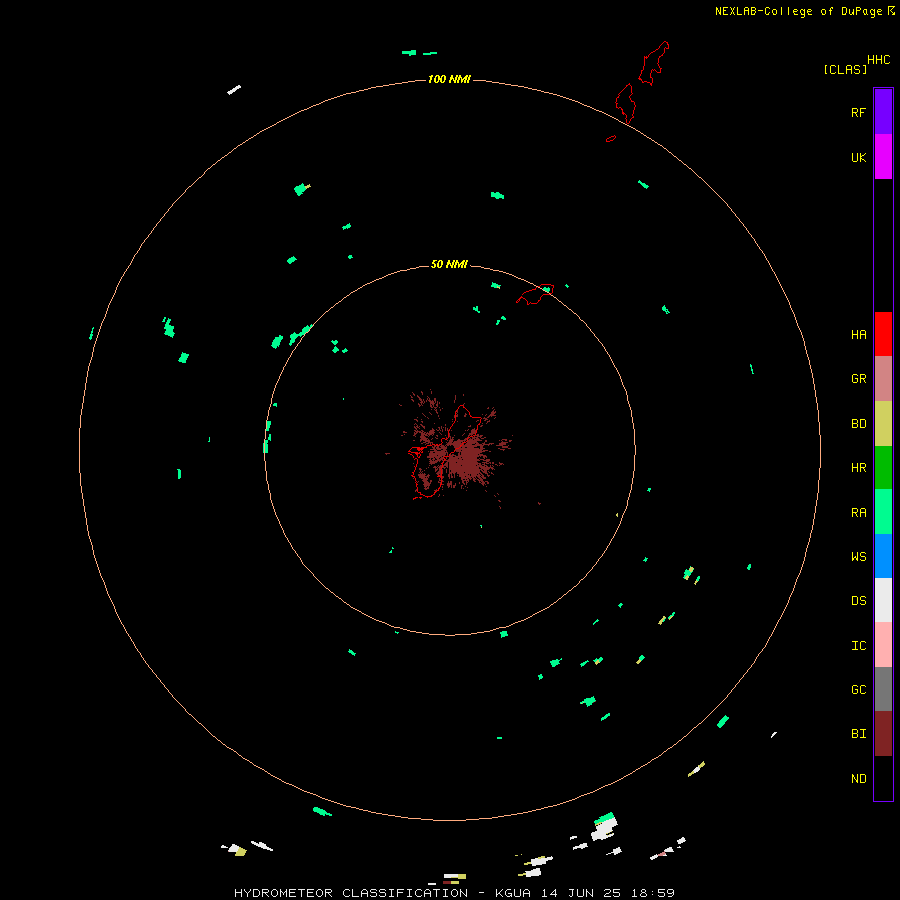Click the ND black legend swatch
The image size is (900, 900).
tap(883, 778)
